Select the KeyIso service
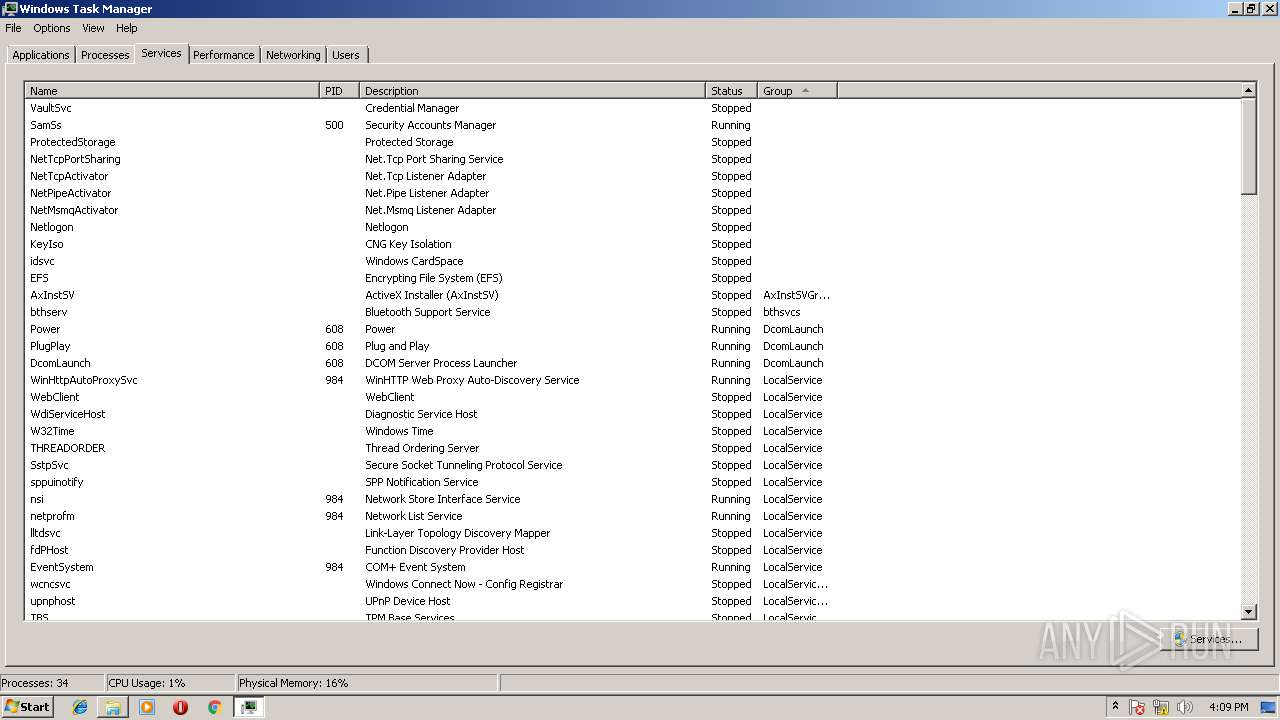 click(47, 244)
